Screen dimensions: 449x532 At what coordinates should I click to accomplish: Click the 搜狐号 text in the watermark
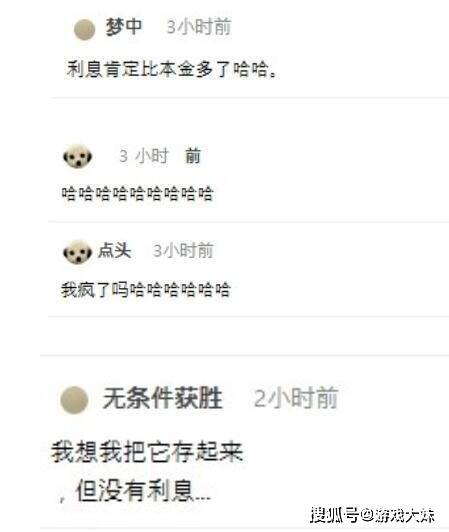(x=335, y=515)
